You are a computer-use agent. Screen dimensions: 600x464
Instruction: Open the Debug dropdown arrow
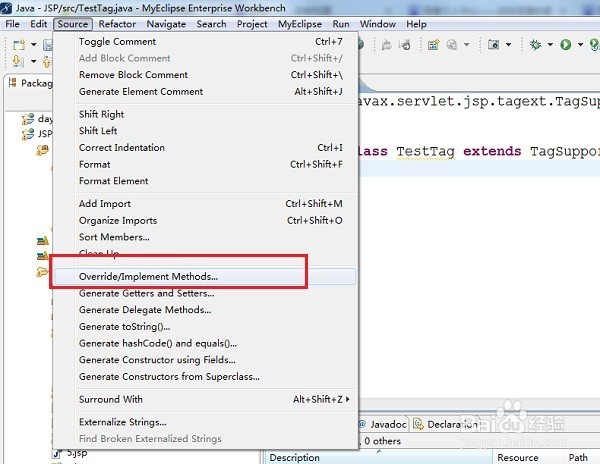550,45
